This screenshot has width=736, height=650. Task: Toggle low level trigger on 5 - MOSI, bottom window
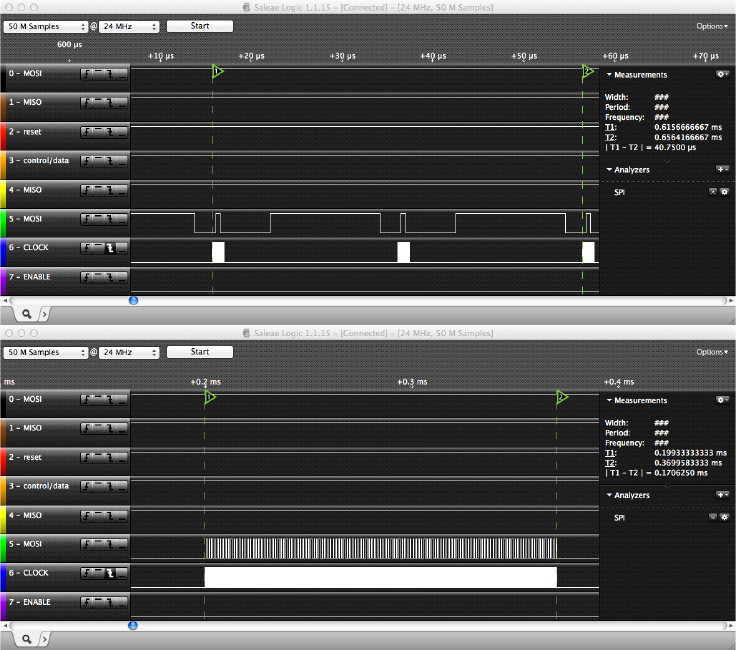coord(122,544)
